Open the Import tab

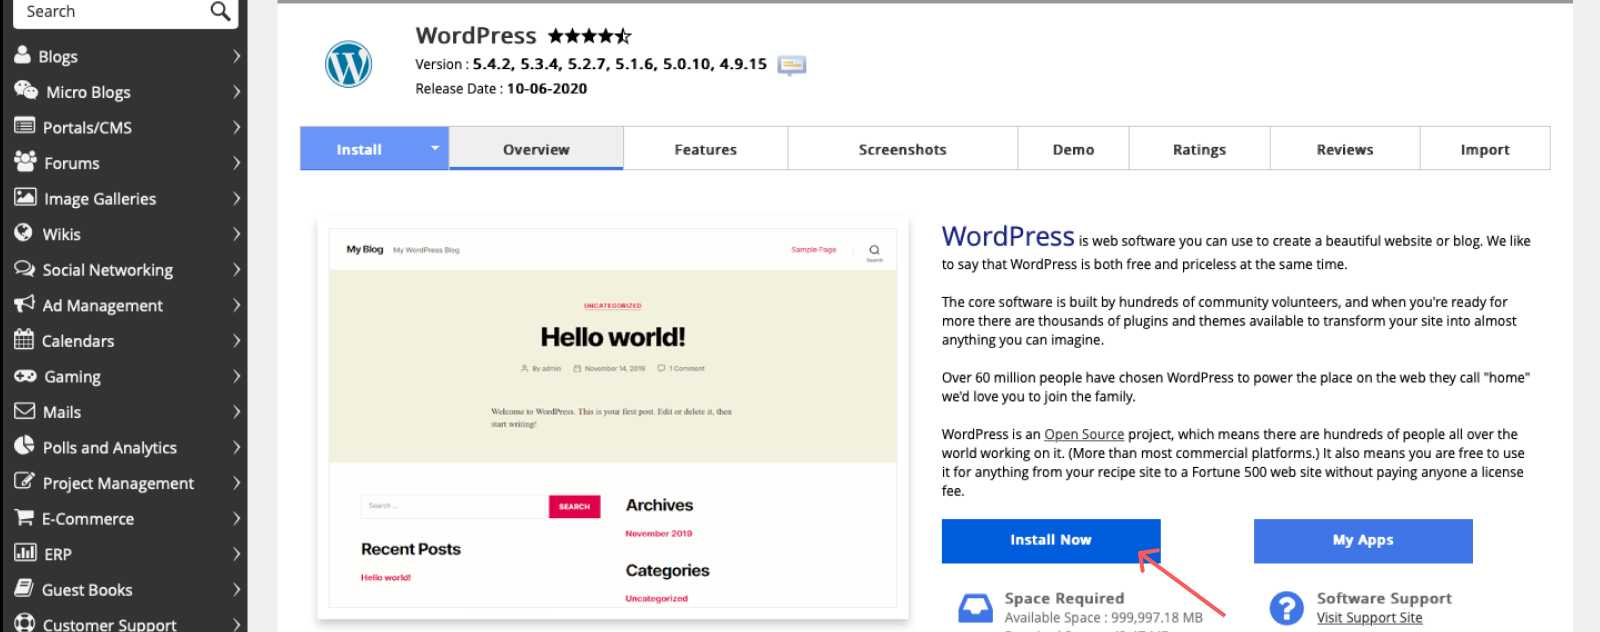click(1485, 149)
